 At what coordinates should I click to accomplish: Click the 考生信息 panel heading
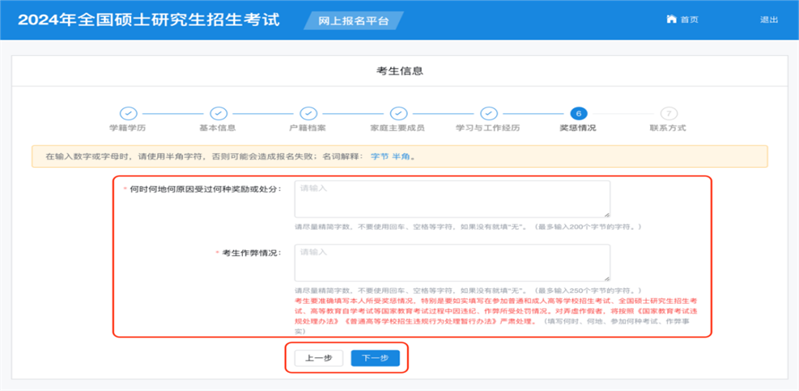click(x=400, y=71)
